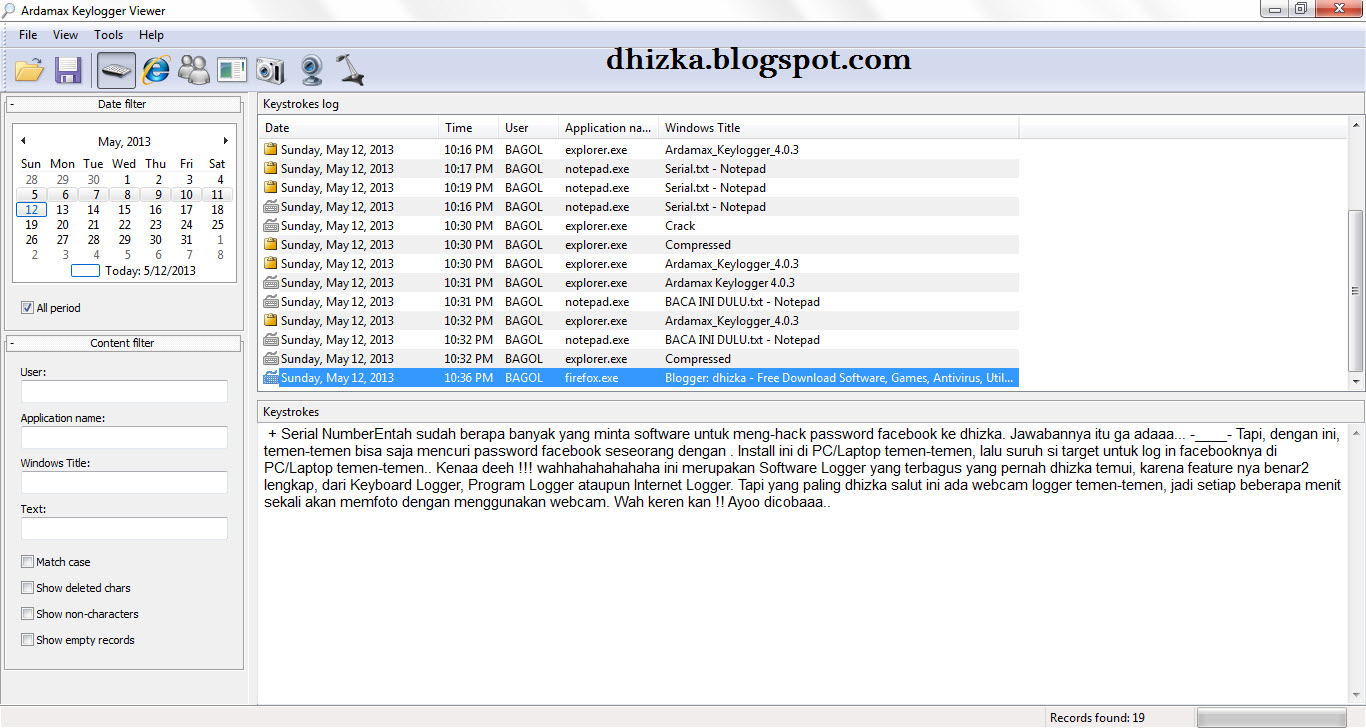The width and height of the screenshot is (1366, 728).
Task: Sort by the Time column header
Action: (x=468, y=127)
